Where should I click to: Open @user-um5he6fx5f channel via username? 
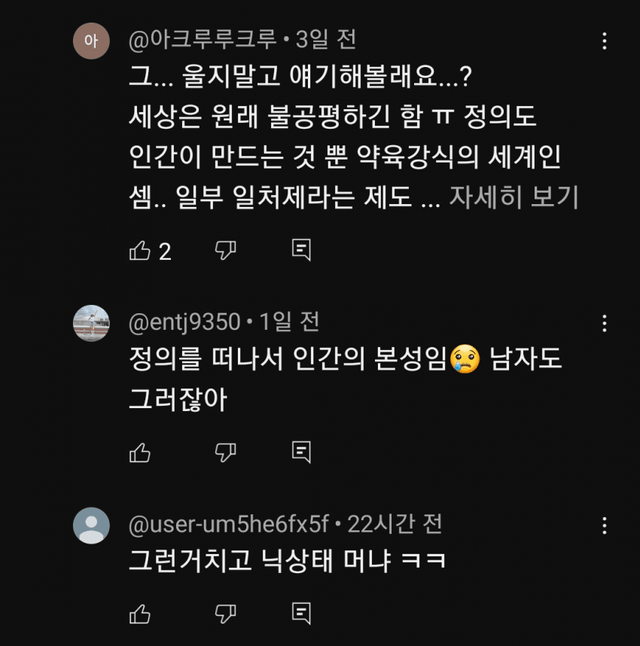229,524
